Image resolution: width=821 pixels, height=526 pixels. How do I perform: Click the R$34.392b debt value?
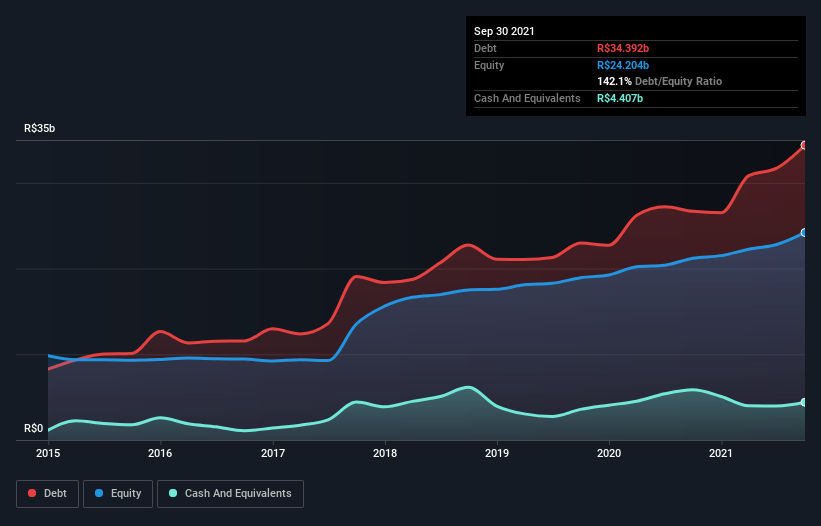tap(623, 48)
